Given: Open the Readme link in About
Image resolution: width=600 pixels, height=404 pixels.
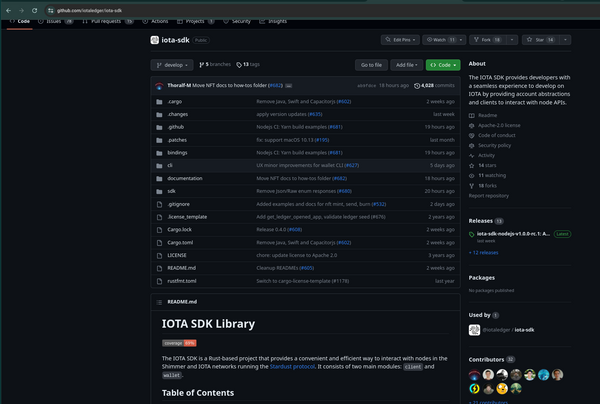Looking at the screenshot, I should 487,115.
